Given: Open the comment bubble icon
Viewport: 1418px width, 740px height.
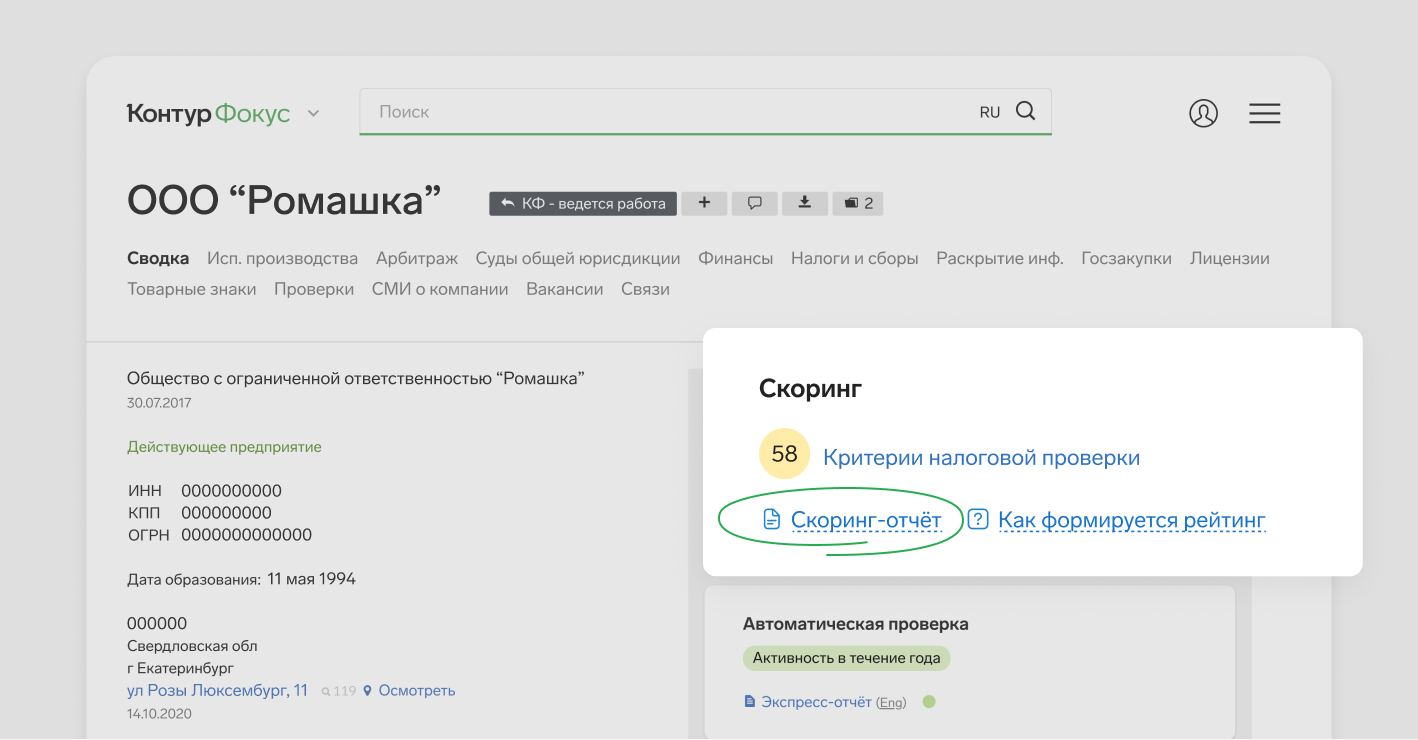Looking at the screenshot, I should (x=755, y=203).
